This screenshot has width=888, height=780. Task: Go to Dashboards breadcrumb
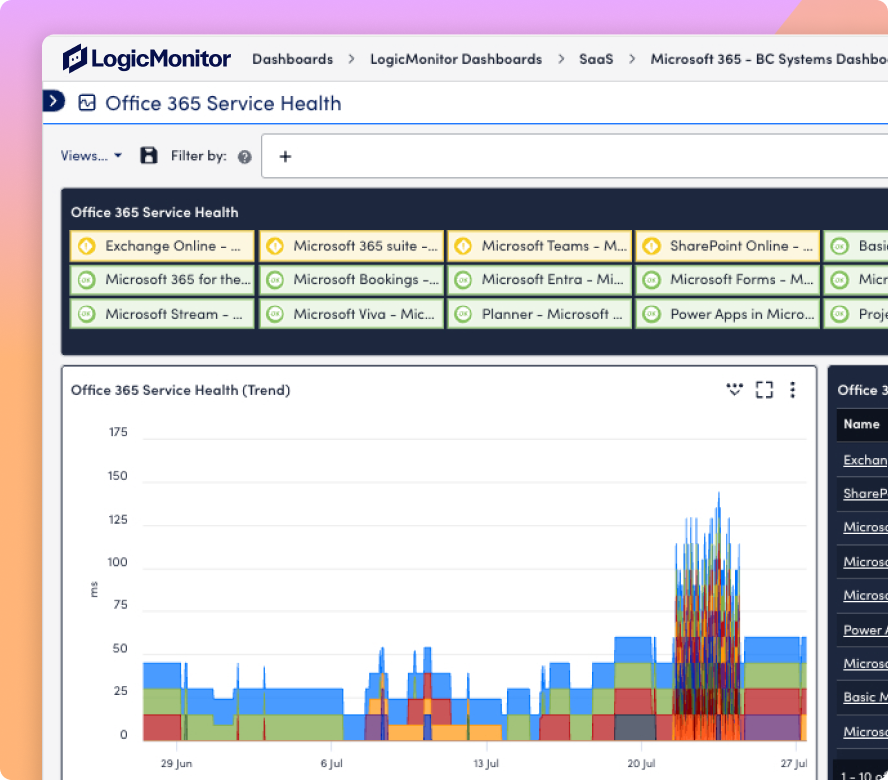[292, 59]
